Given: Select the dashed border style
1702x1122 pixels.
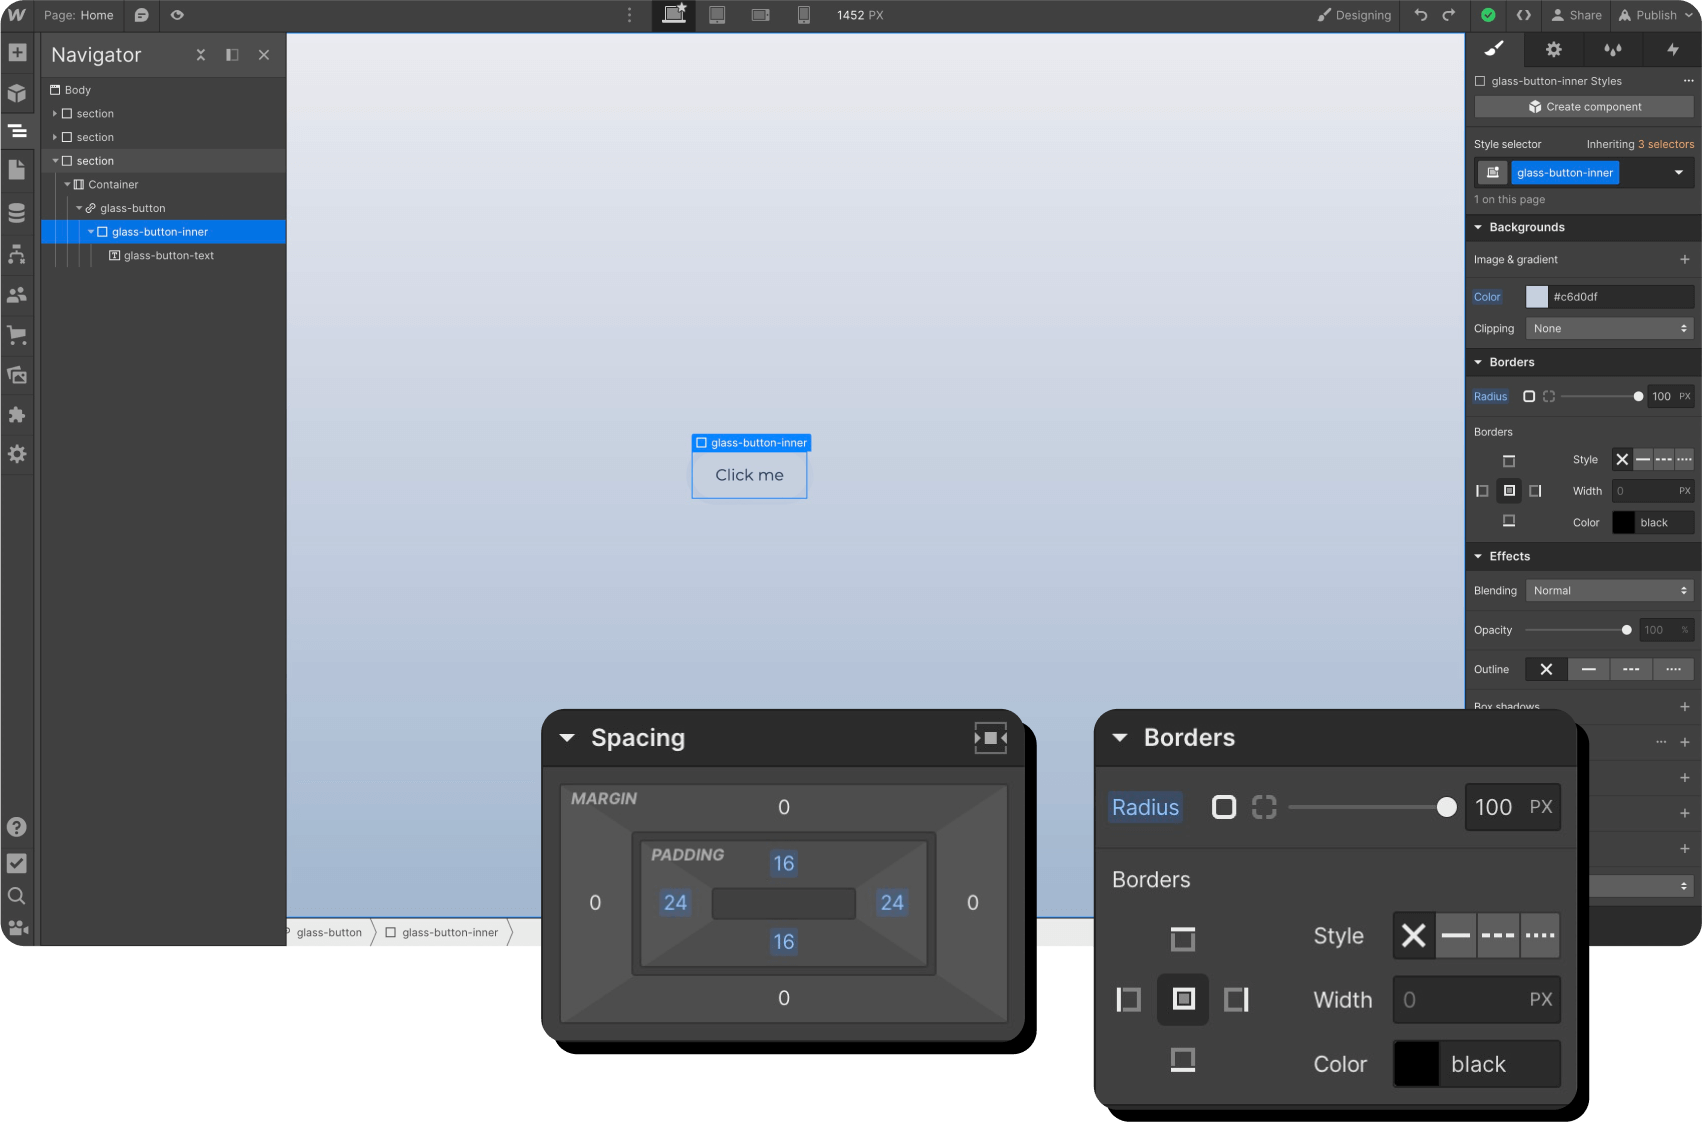Looking at the screenshot, I should (1497, 935).
